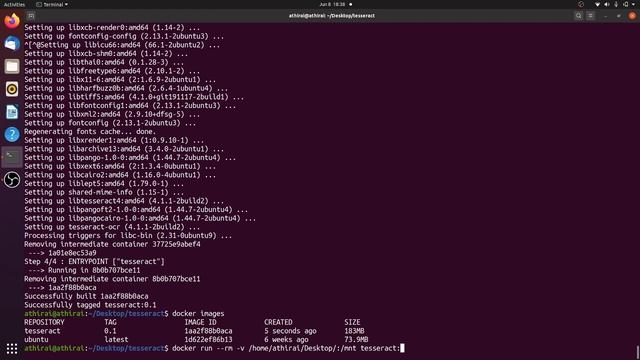Click the 'latest' tag in the ubuntu row
This screenshot has width=640, height=360.
click(x=116, y=340)
